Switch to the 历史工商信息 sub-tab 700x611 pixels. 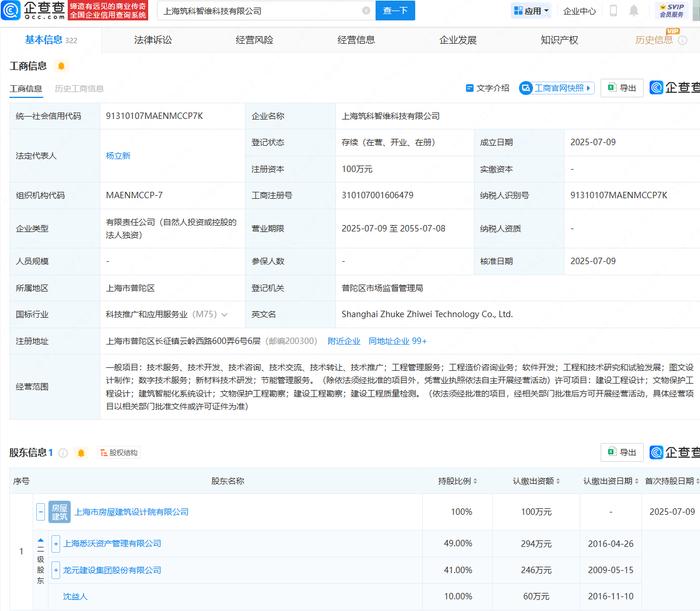(79, 88)
